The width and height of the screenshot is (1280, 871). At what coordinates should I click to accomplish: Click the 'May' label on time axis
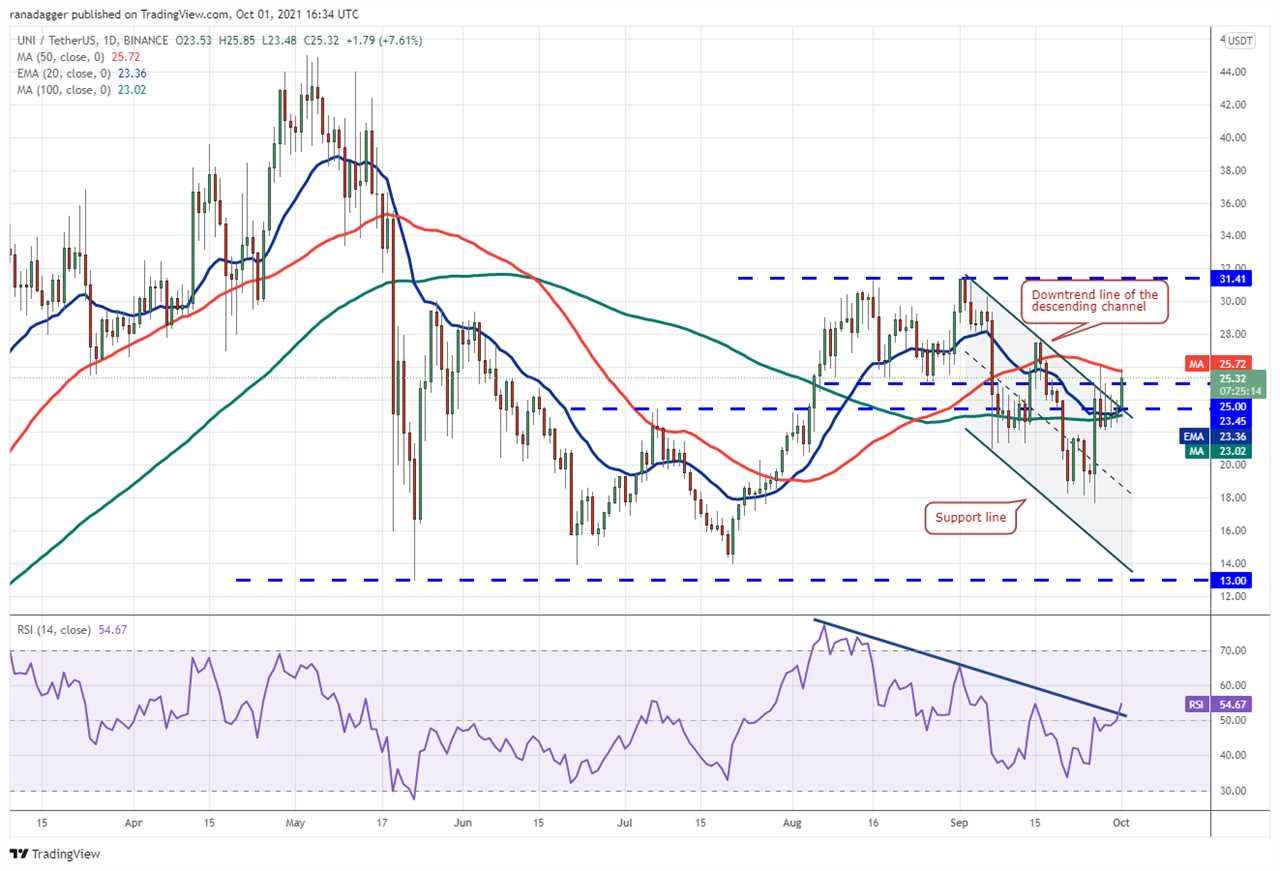(x=297, y=823)
